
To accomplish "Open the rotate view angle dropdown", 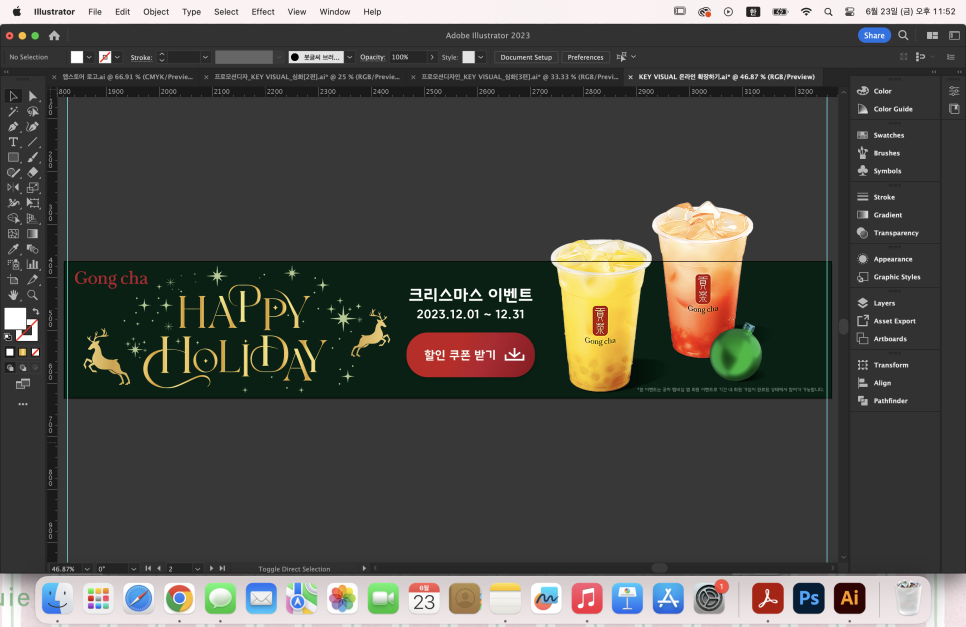I will (x=133, y=569).
